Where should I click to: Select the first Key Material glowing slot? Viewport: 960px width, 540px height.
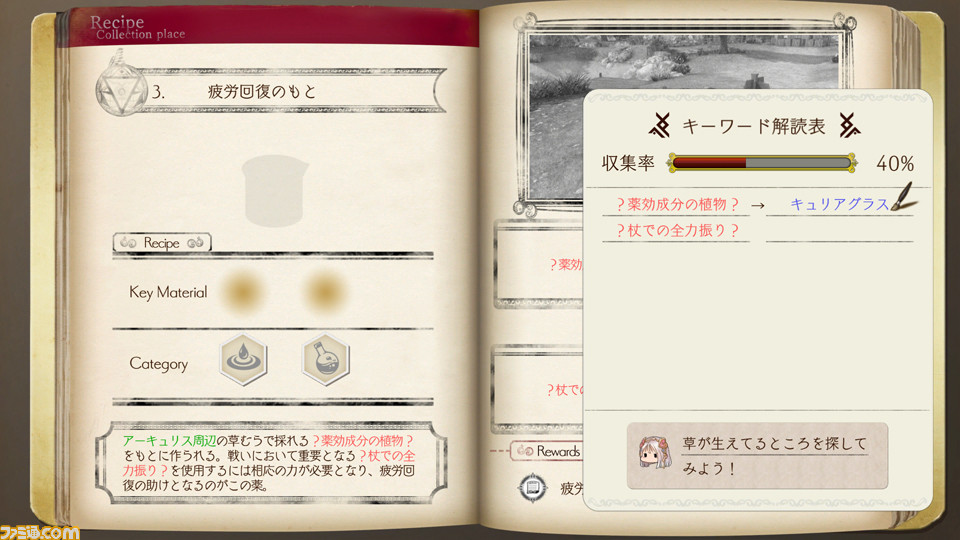click(243, 292)
